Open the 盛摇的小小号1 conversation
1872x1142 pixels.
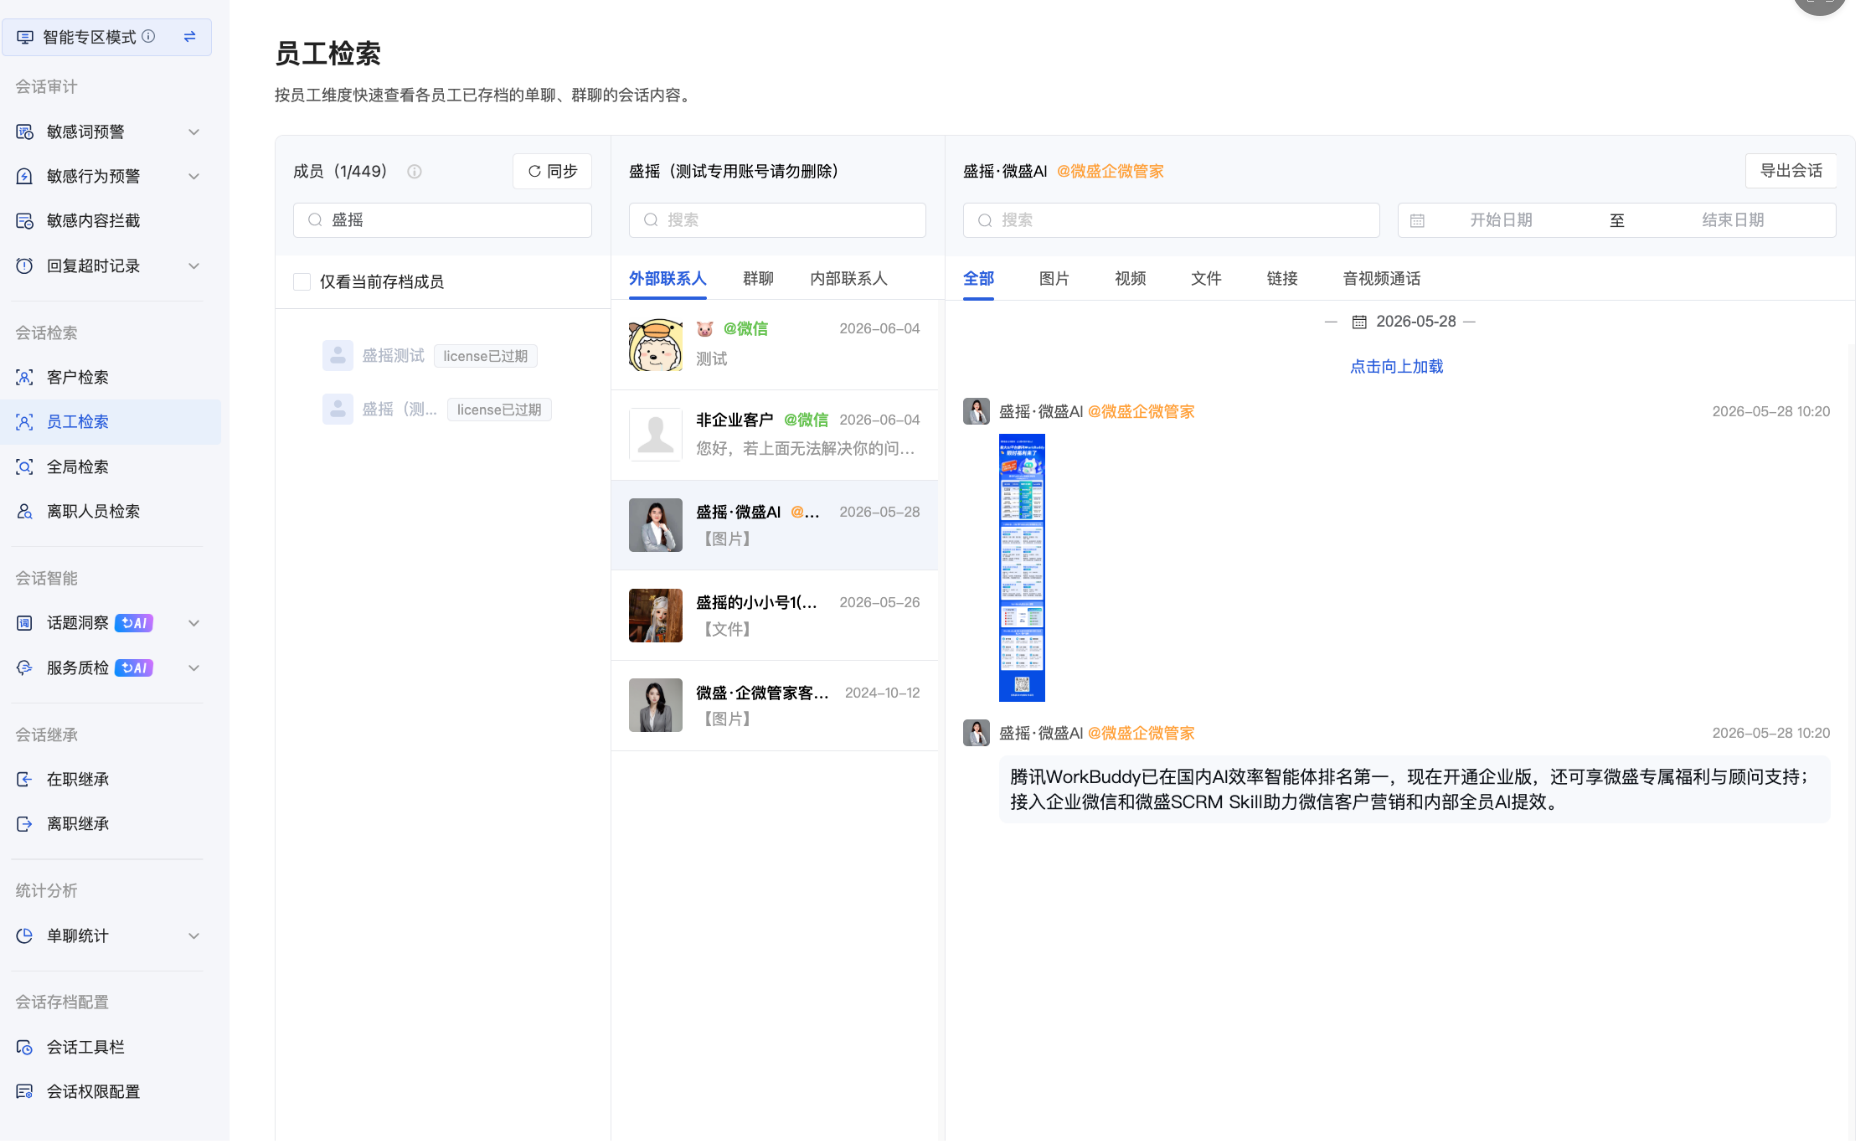click(x=775, y=616)
